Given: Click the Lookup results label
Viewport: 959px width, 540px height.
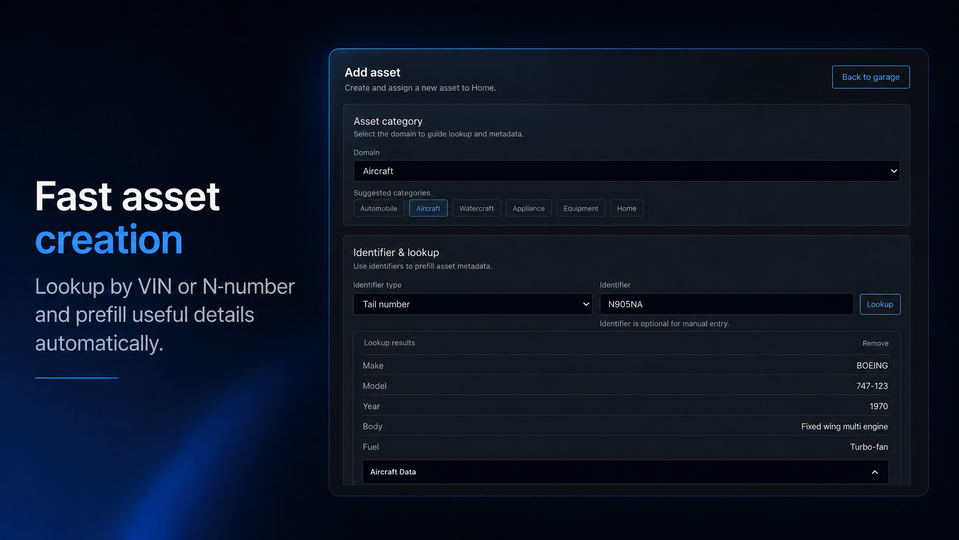Looking at the screenshot, I should tap(389, 342).
